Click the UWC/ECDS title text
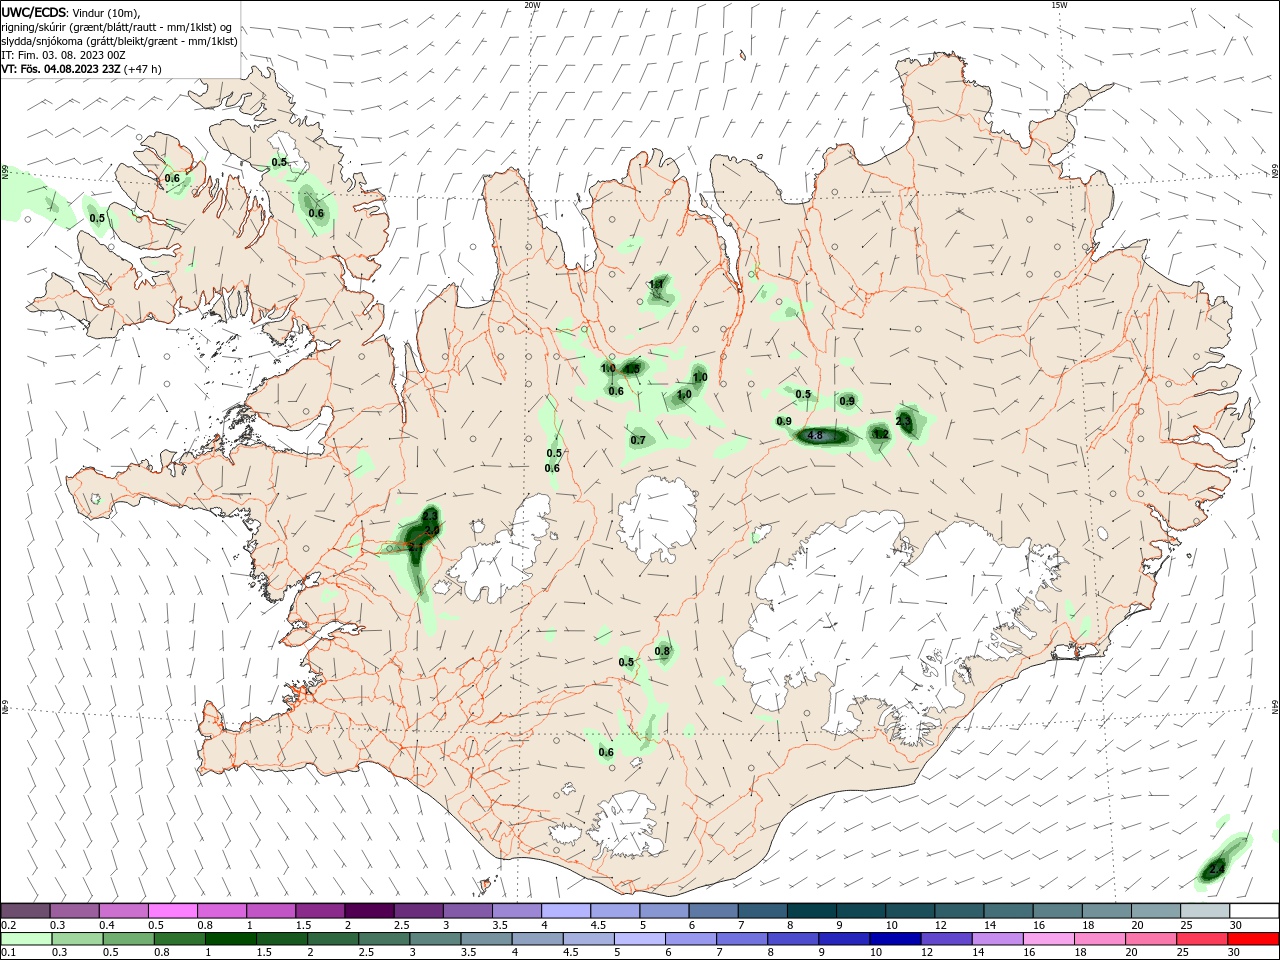1280x960 pixels. 33,12
